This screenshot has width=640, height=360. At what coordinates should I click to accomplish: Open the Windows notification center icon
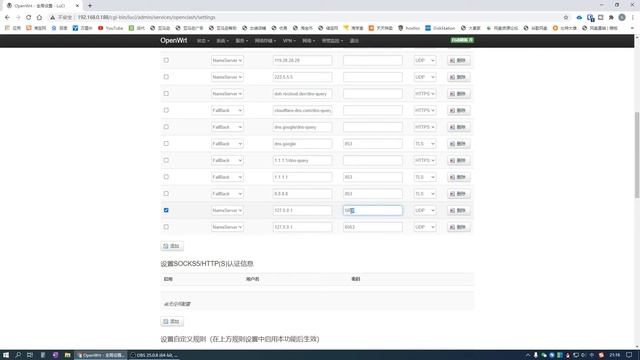click(x=629, y=355)
